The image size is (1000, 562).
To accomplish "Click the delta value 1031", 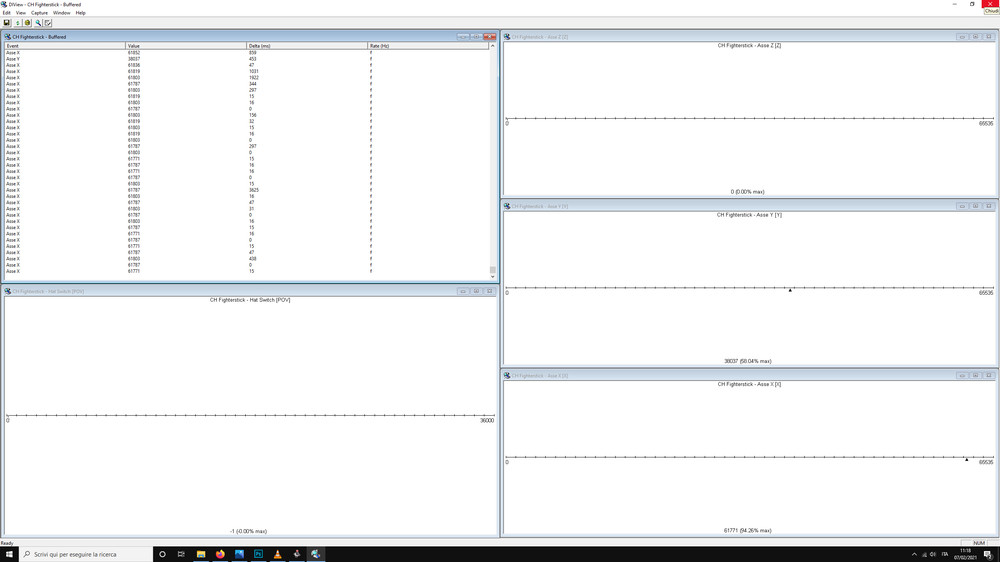I will [x=254, y=71].
